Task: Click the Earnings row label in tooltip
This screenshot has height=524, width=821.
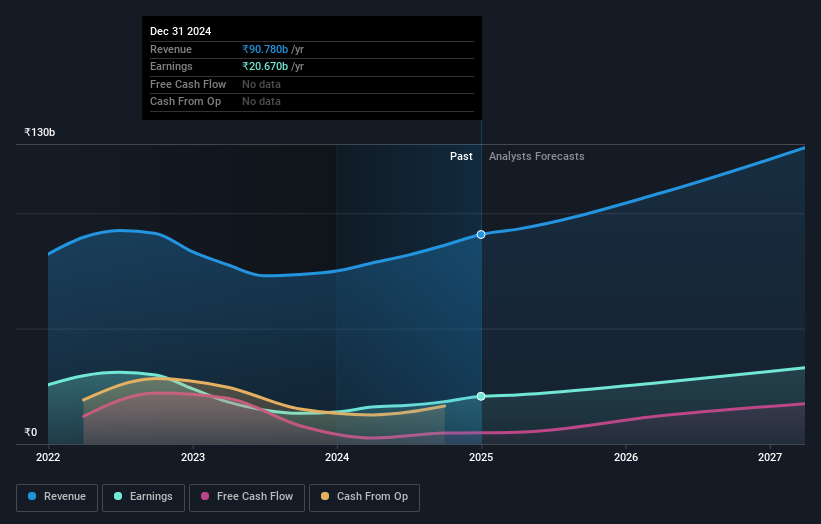Action: tap(171, 66)
